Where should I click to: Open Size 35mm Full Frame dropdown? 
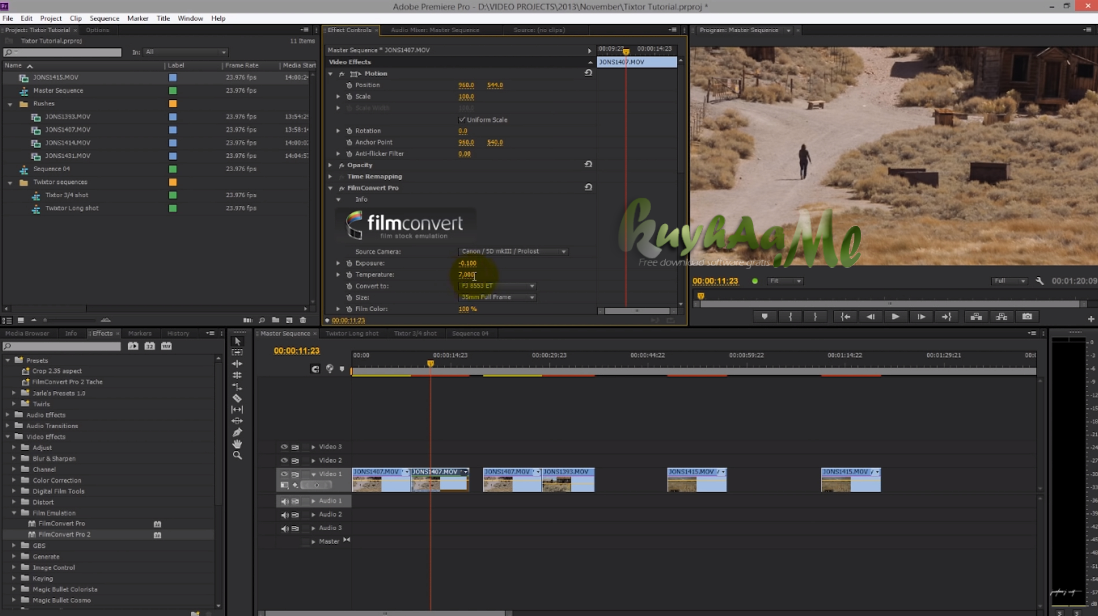click(497, 298)
